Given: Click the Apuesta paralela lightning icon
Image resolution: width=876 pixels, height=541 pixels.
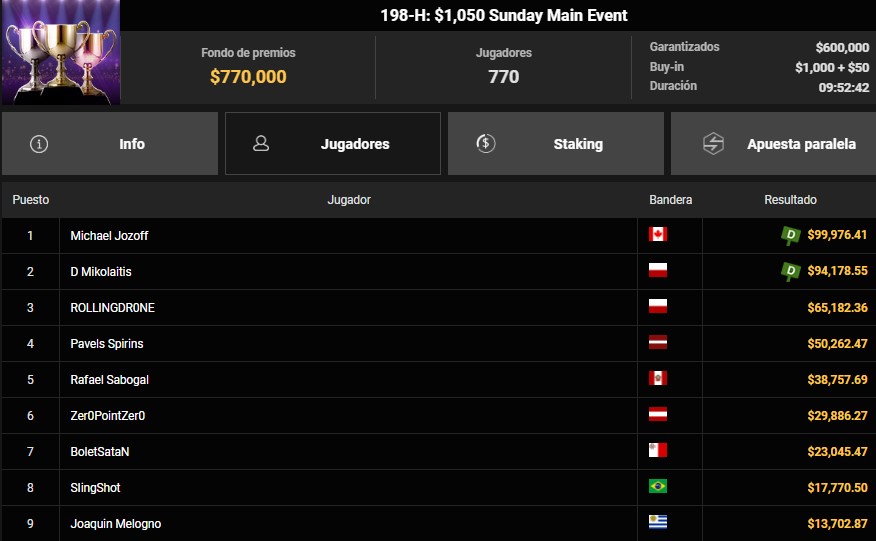Looking at the screenshot, I should click(713, 144).
